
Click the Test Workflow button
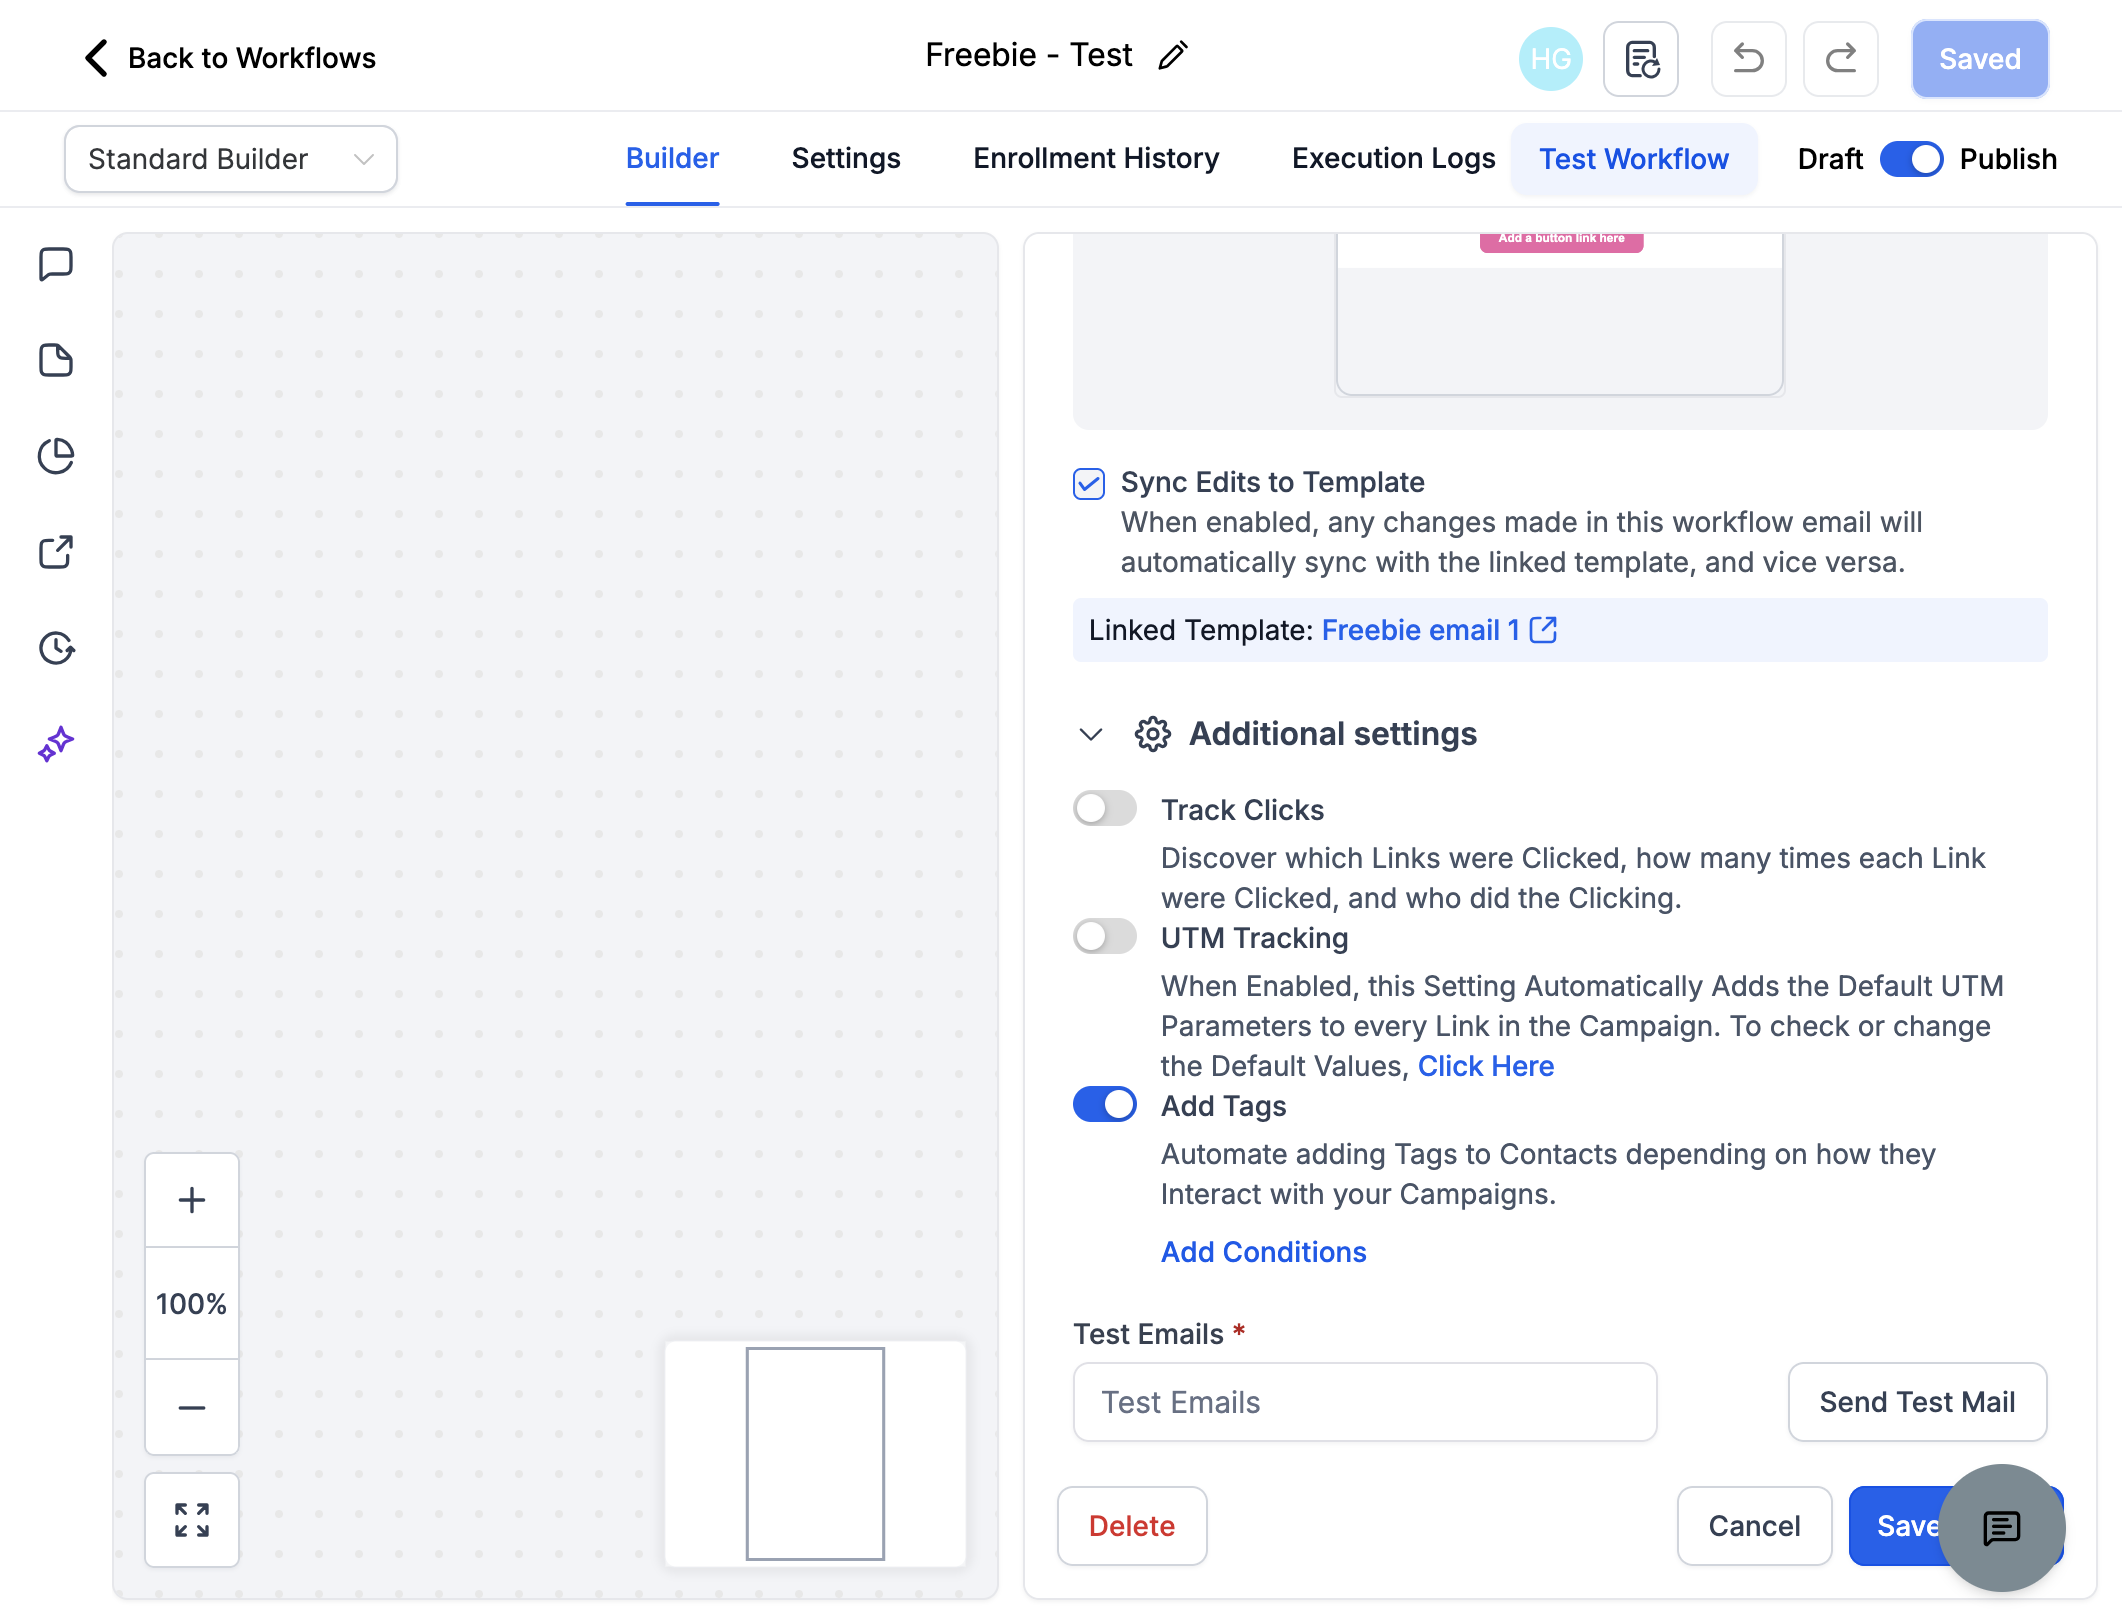[1634, 159]
